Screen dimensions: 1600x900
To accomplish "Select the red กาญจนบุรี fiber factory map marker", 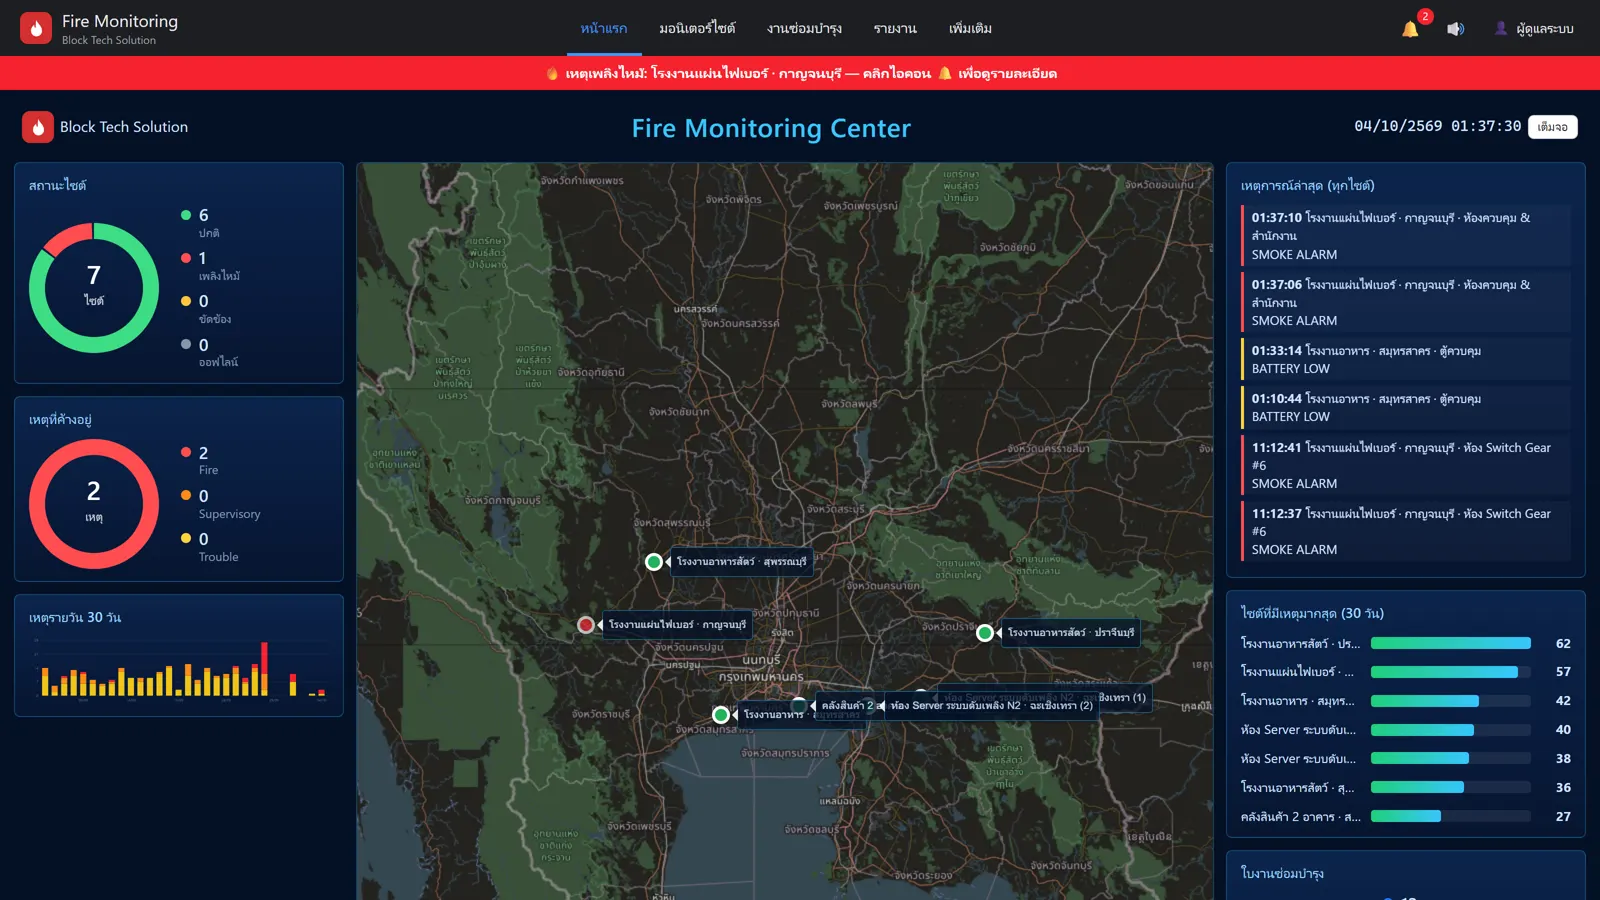I will click(586, 625).
